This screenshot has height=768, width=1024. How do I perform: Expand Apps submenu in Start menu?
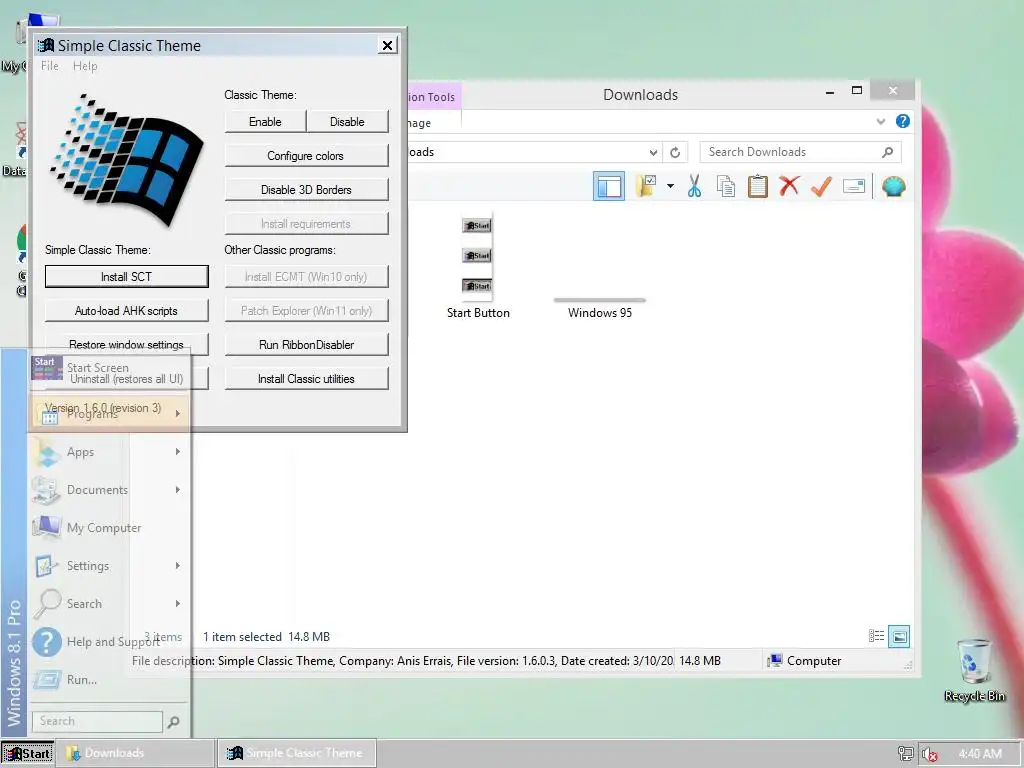tap(110, 452)
